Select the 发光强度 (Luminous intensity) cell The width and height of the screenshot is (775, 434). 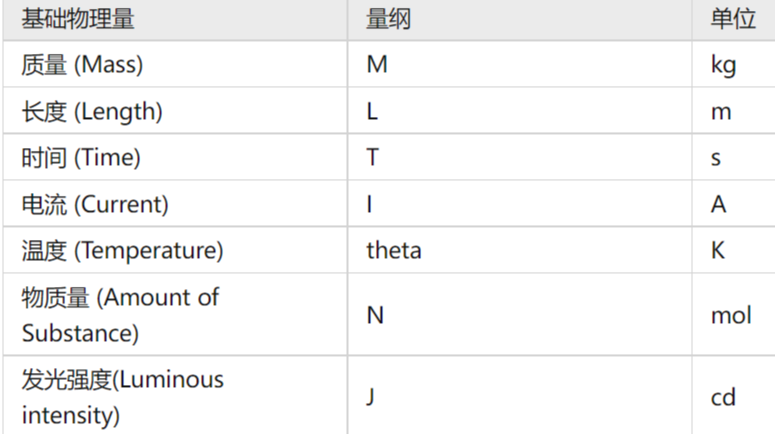coord(122,396)
